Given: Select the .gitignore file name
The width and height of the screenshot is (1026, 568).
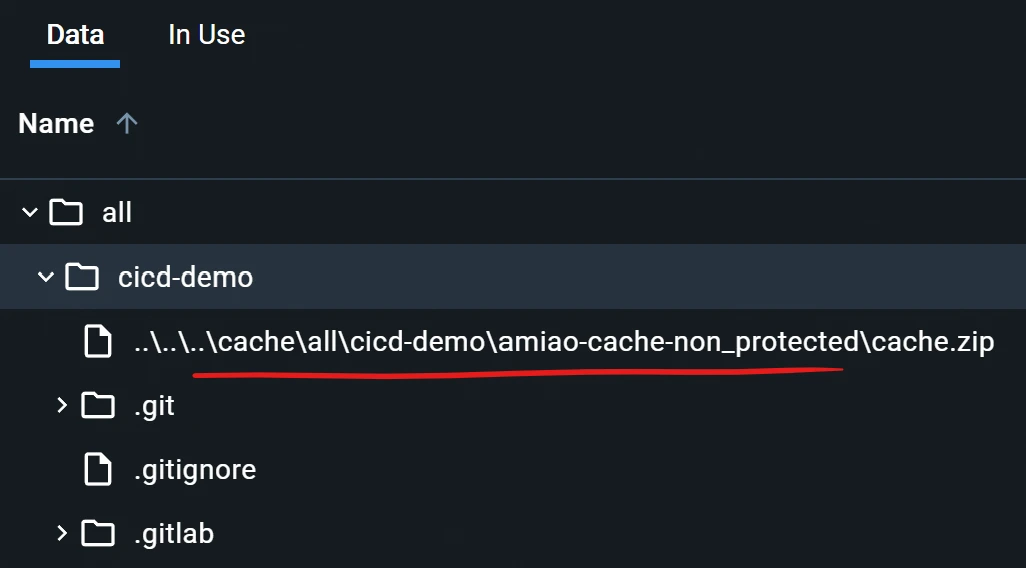Looking at the screenshot, I should (195, 470).
